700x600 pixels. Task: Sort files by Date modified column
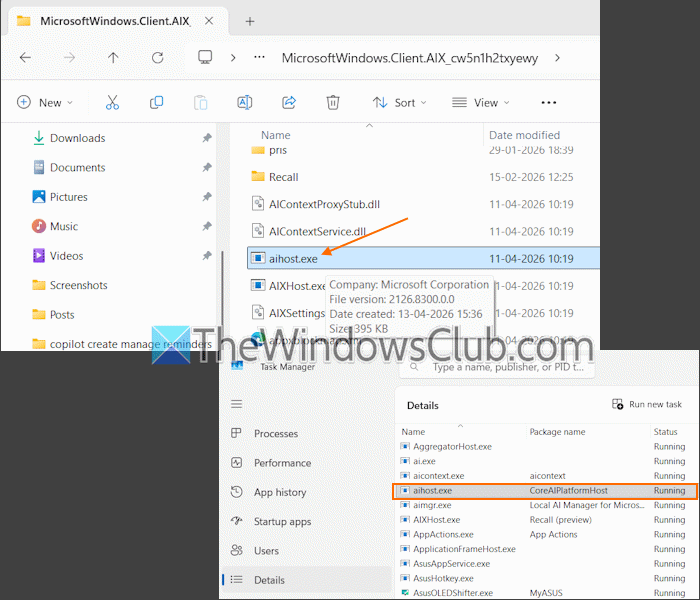tap(524, 135)
